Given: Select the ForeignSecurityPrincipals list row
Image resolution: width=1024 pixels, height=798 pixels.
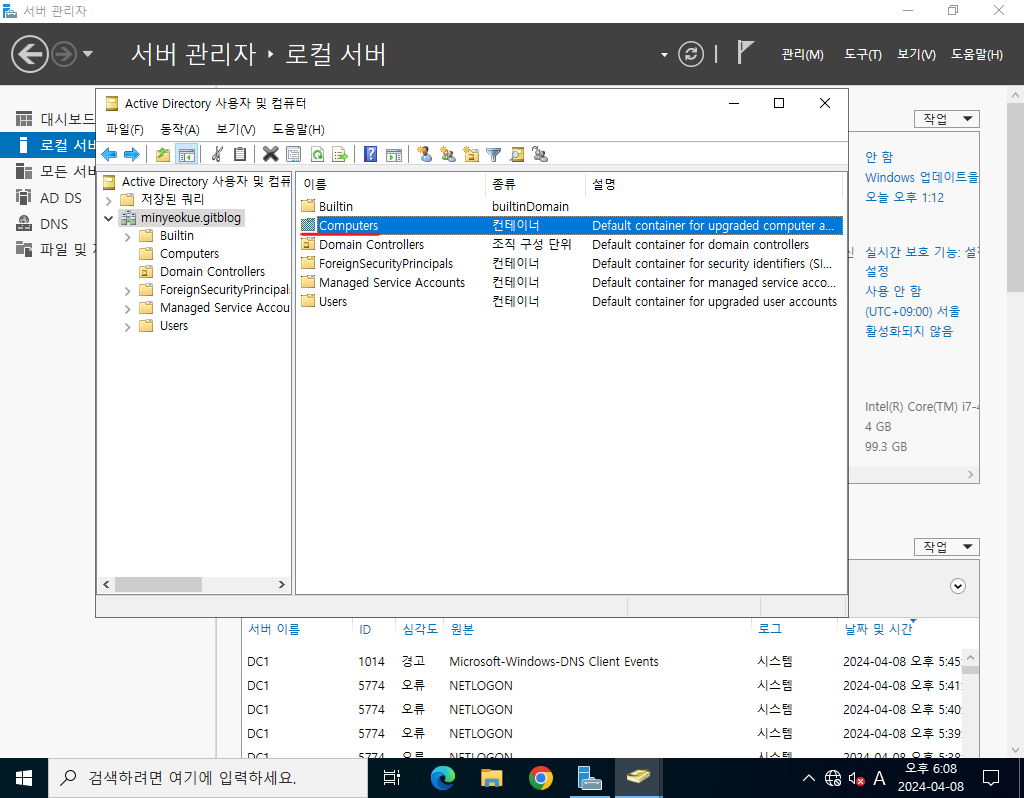Looking at the screenshot, I should pyautogui.click(x=571, y=264).
